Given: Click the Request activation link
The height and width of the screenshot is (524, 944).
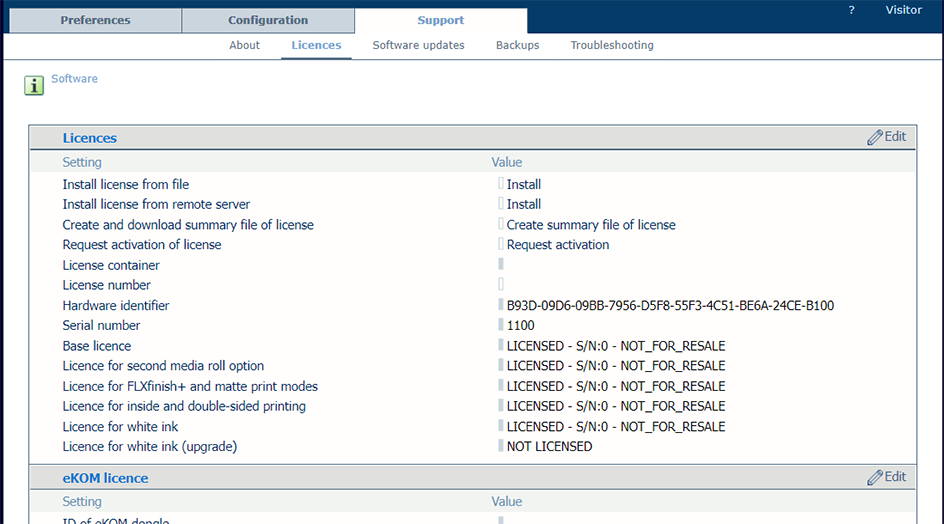Looking at the screenshot, I should pyautogui.click(x=557, y=245).
